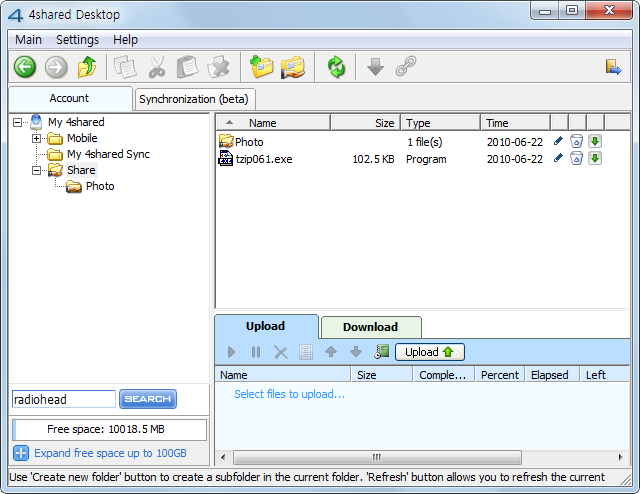
Task: Select My 4shared root in tree
Action: point(76,122)
